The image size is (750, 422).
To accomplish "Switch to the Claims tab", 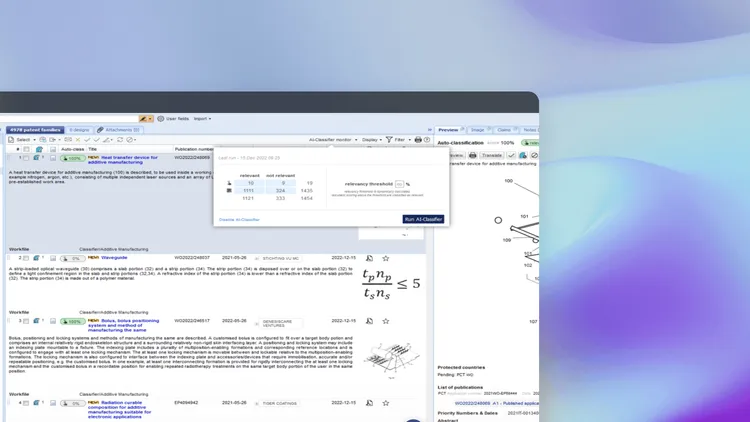I will pyautogui.click(x=505, y=130).
